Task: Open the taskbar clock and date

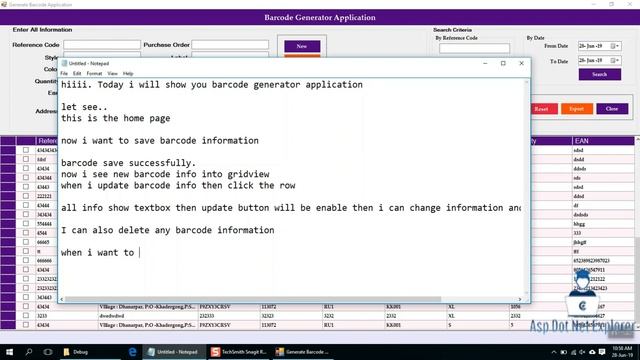Action: tap(622, 351)
